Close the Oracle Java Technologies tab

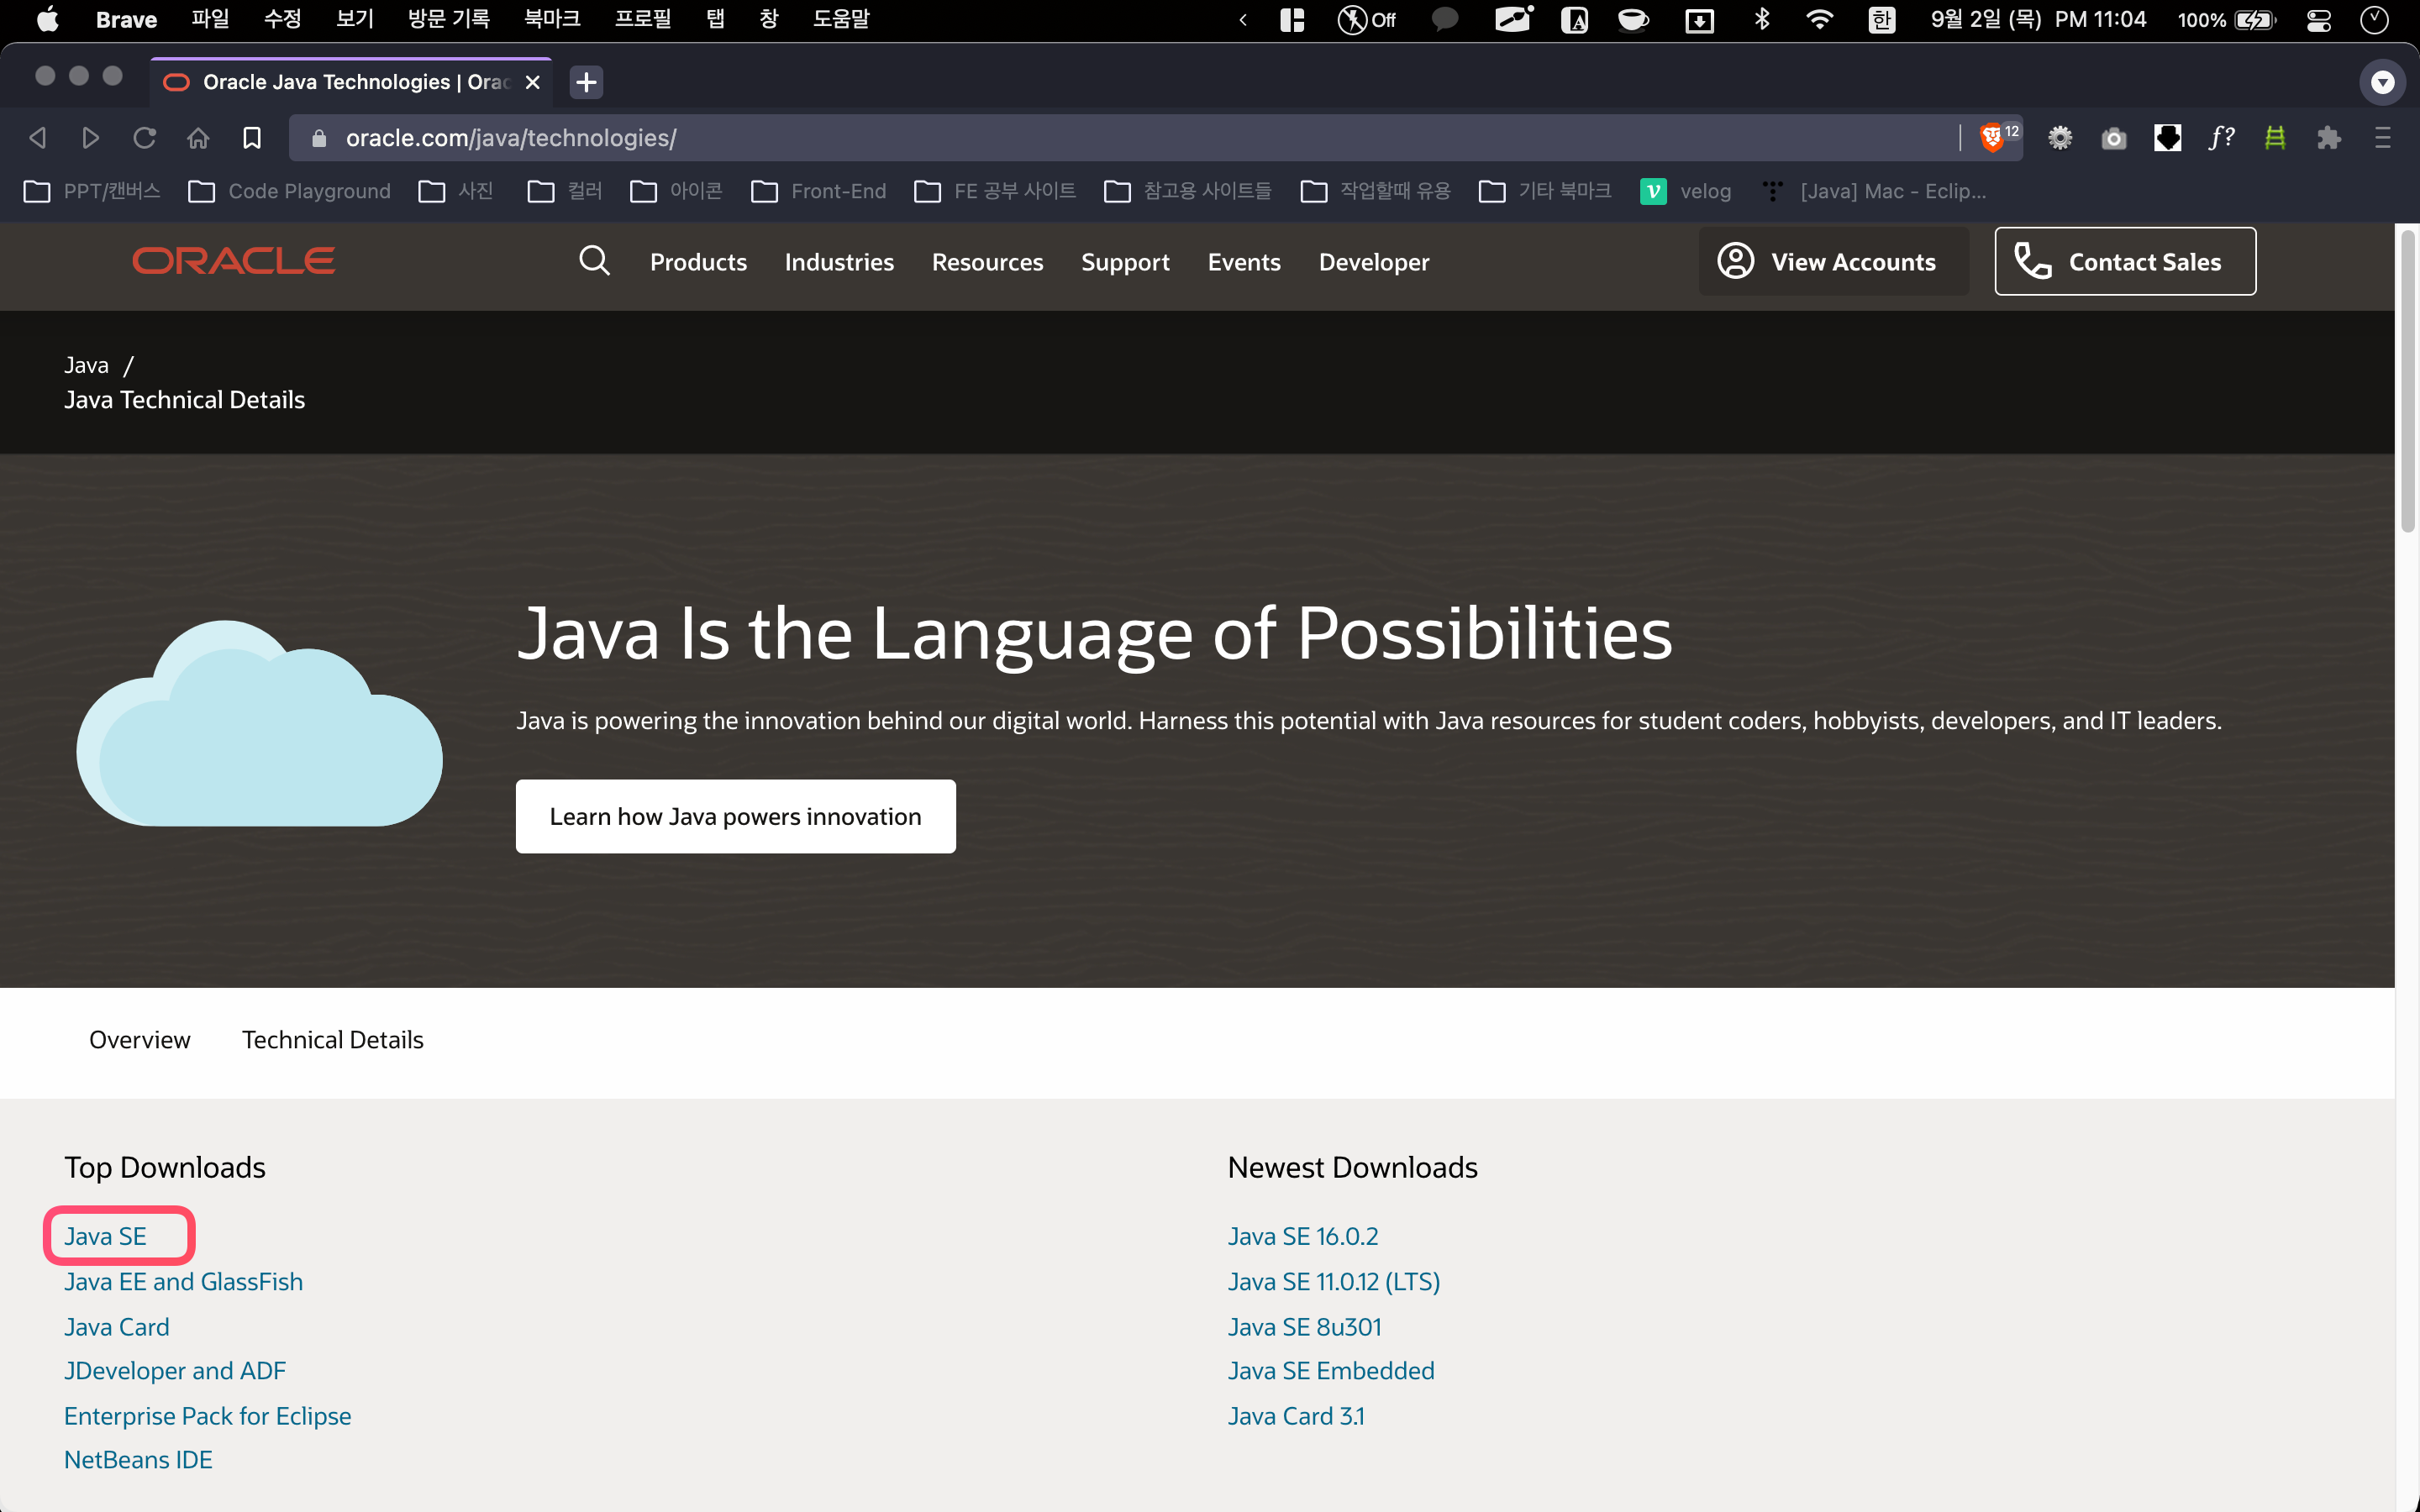coord(533,82)
